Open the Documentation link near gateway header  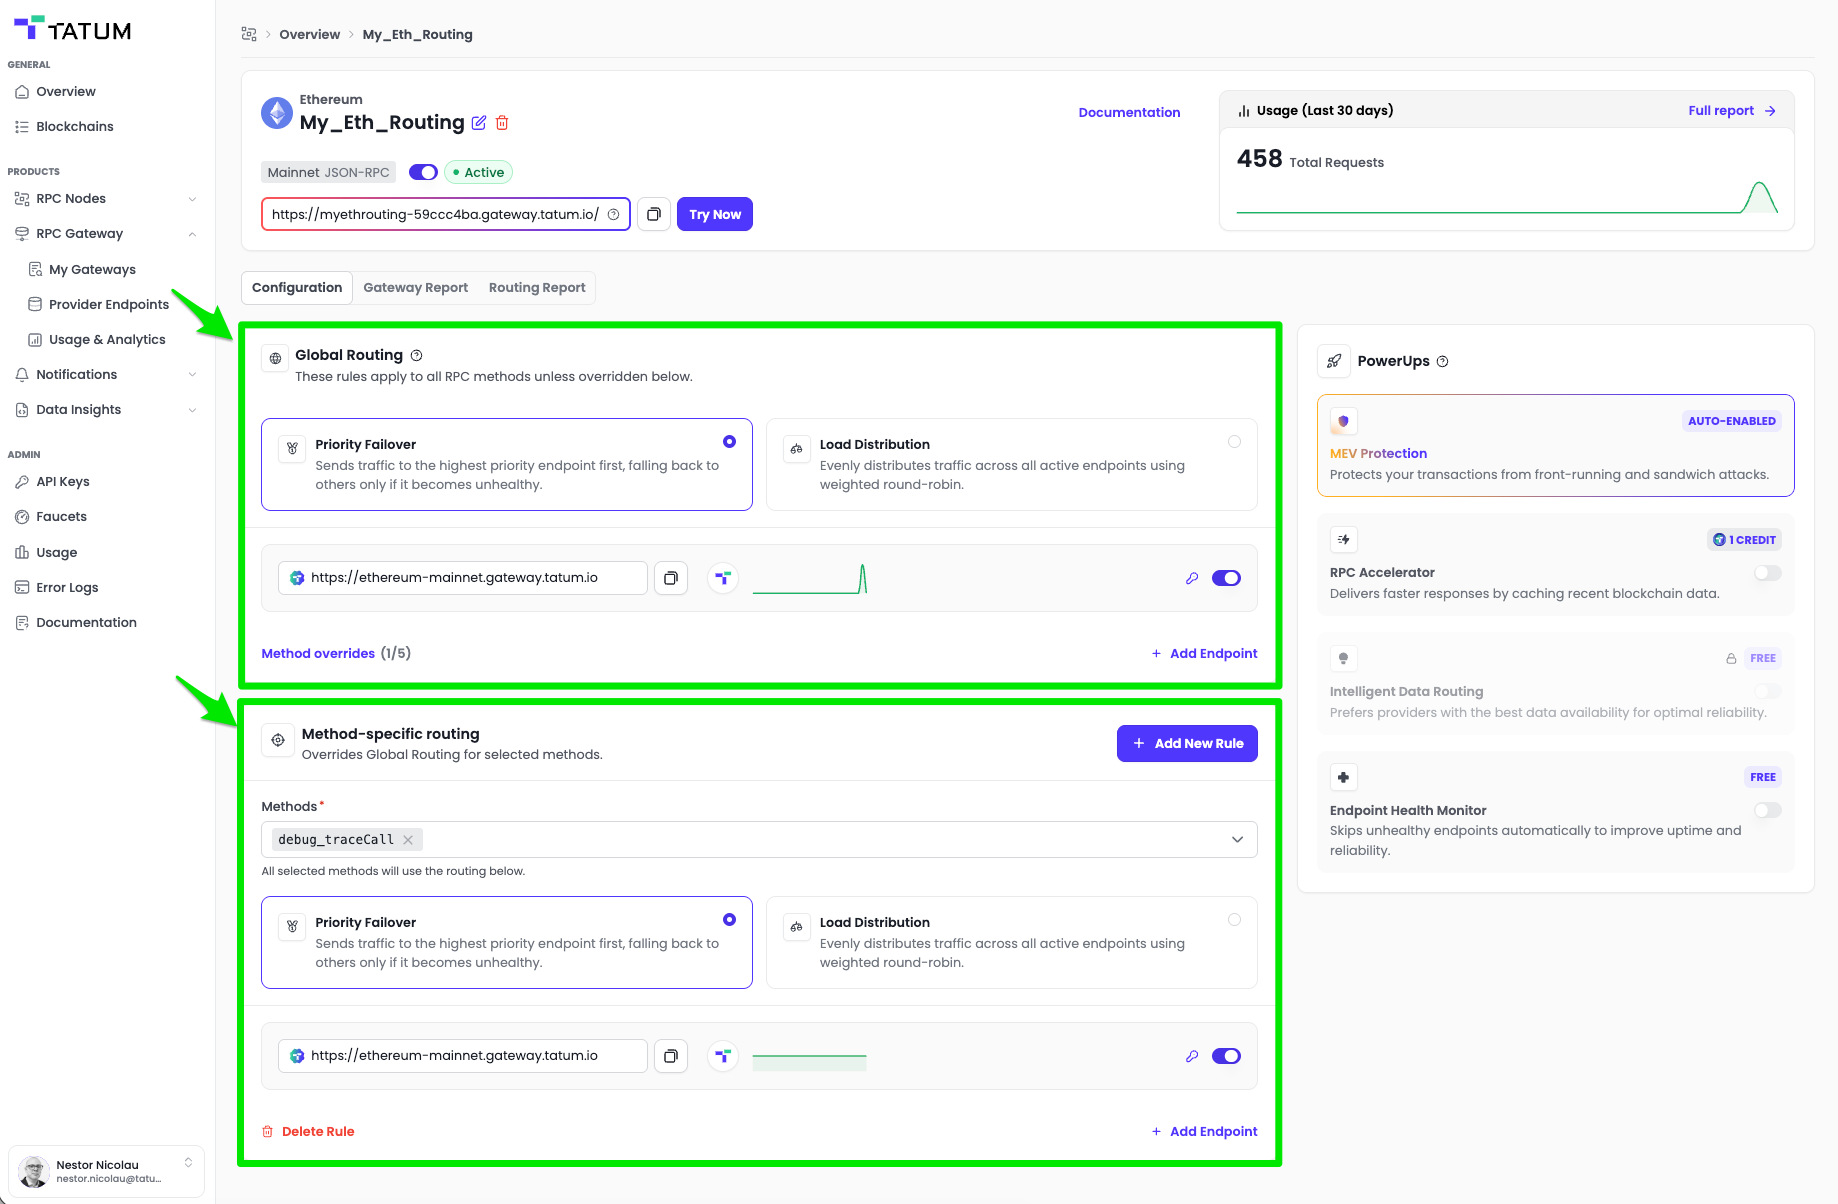pos(1129,112)
